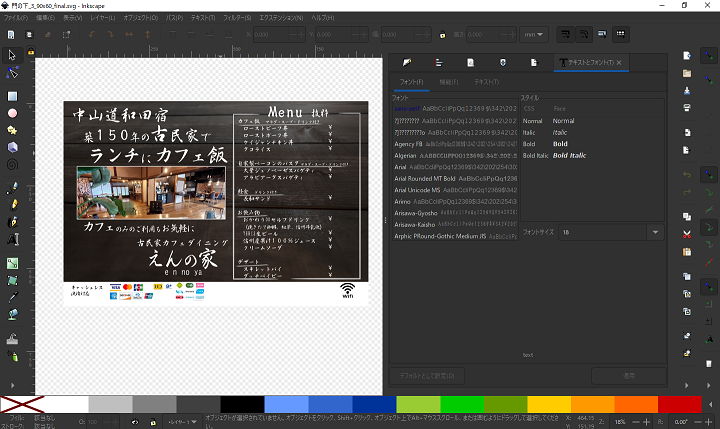Toggle current layer visibility eye
This screenshot has height=429, width=720.
point(135,422)
